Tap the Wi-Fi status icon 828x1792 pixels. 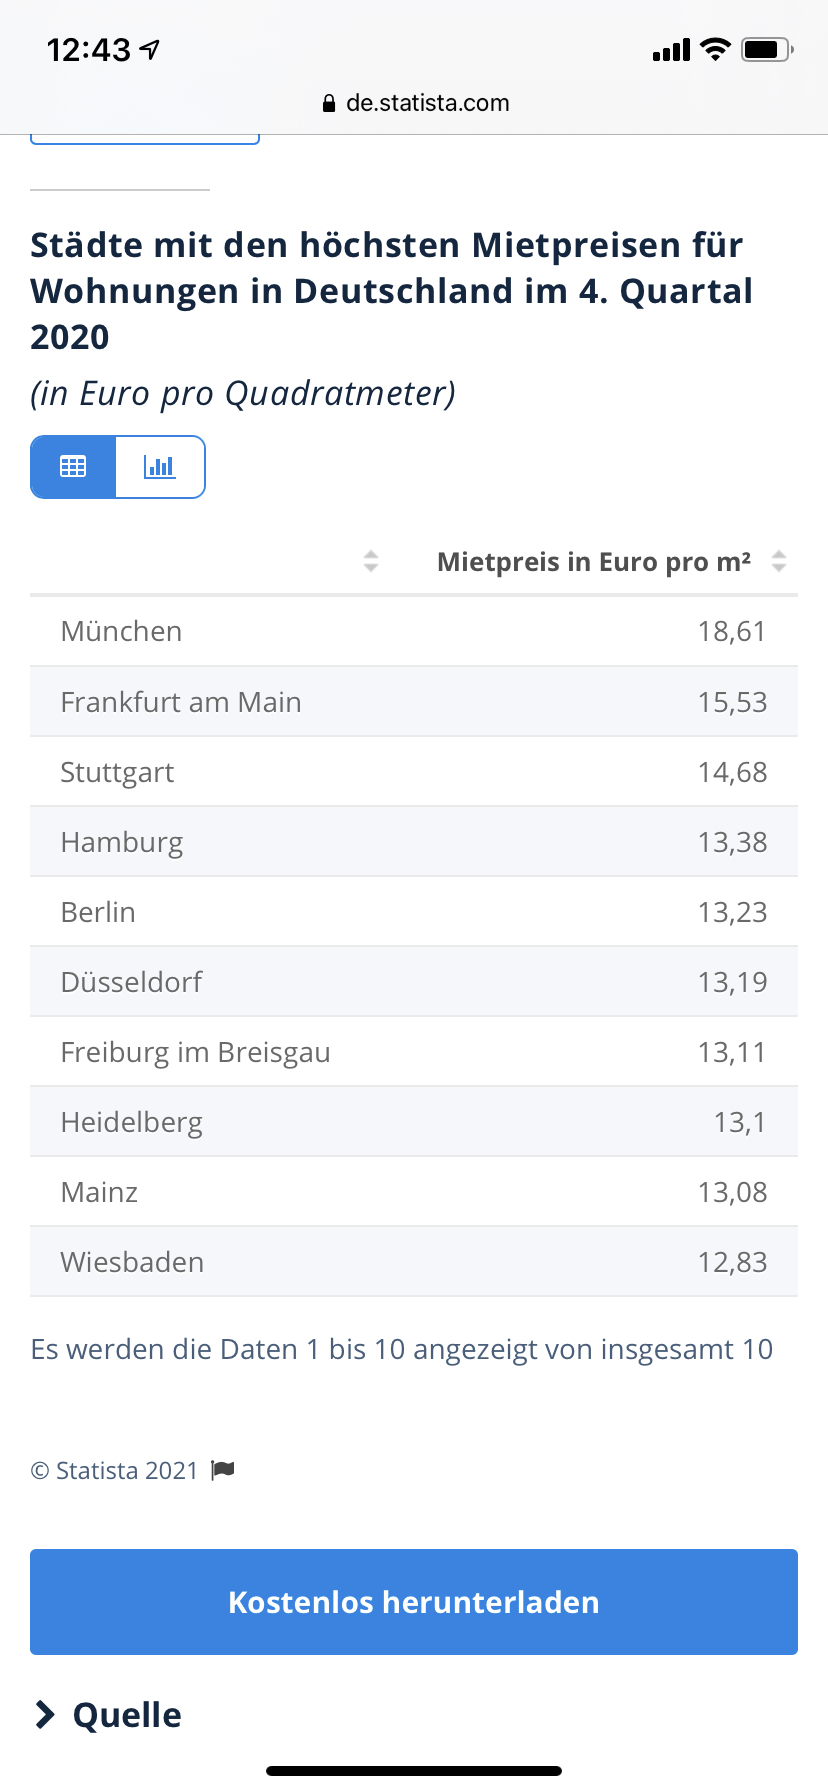pyautogui.click(x=715, y=49)
